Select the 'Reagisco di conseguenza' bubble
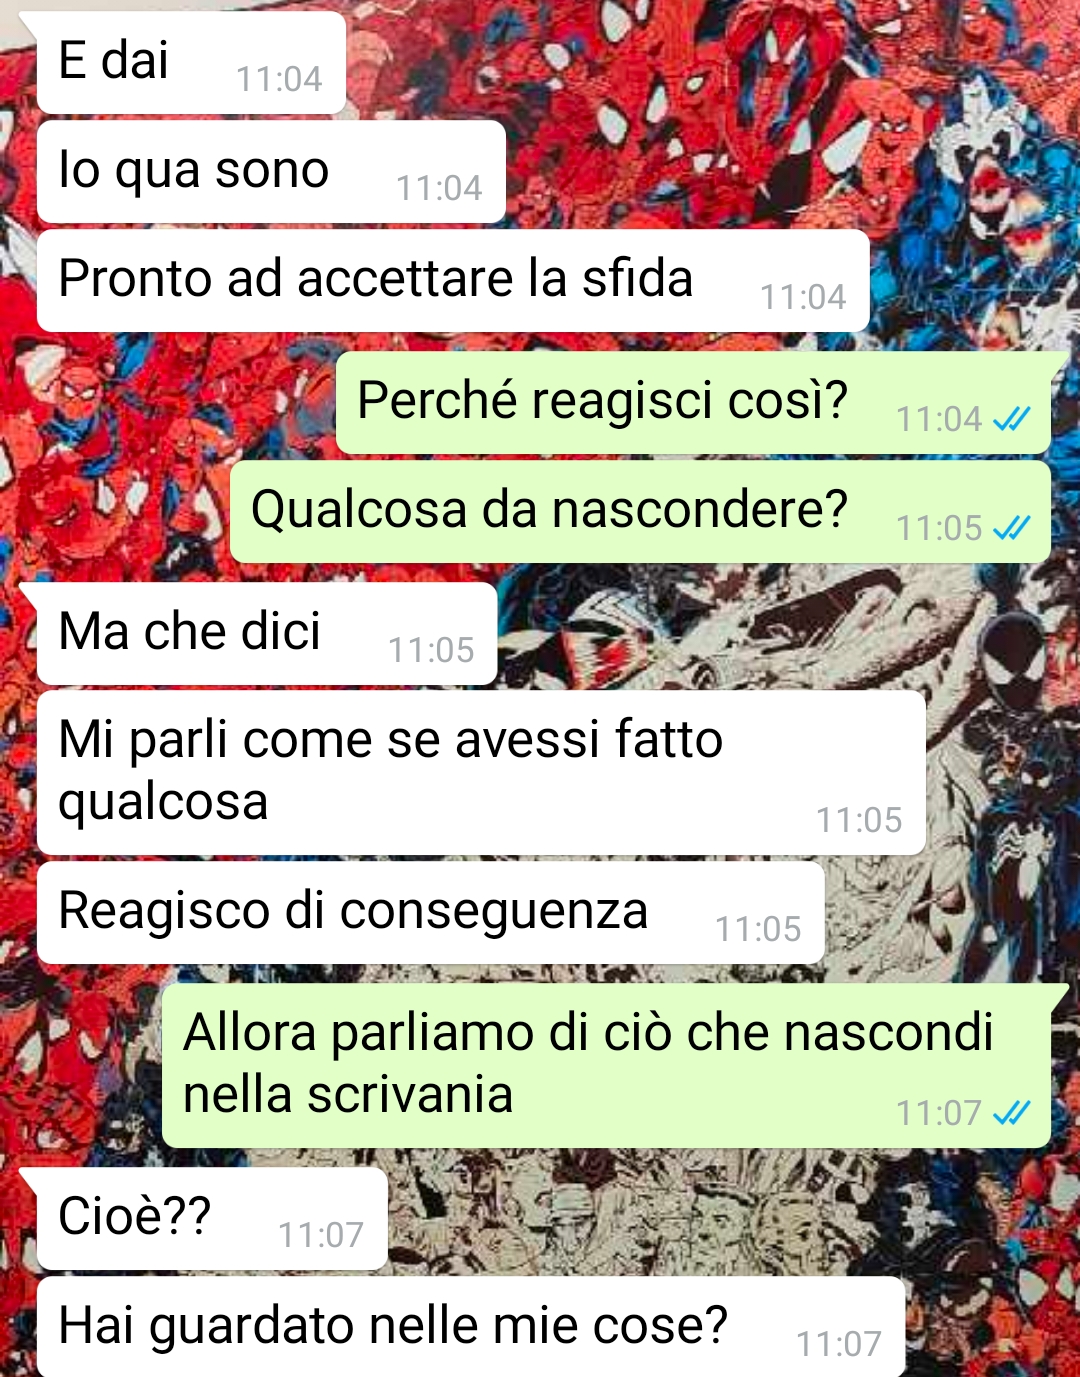The width and height of the screenshot is (1080, 1377). click(x=430, y=913)
